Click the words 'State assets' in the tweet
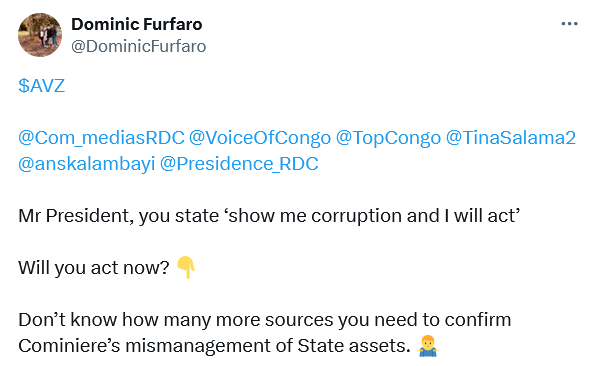The width and height of the screenshot is (598, 366). tap(352, 346)
